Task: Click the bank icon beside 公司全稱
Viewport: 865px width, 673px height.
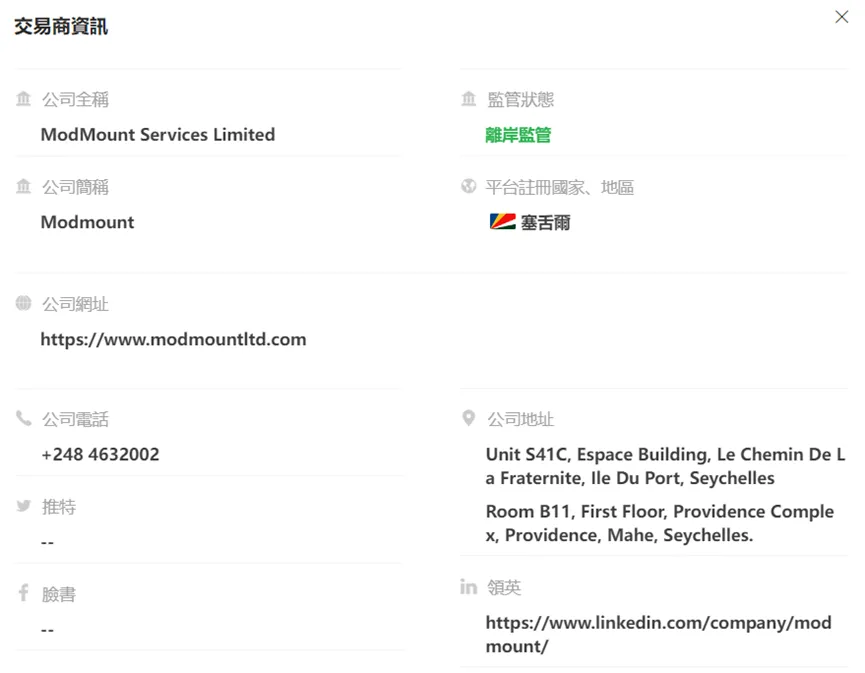Action: coord(24,99)
